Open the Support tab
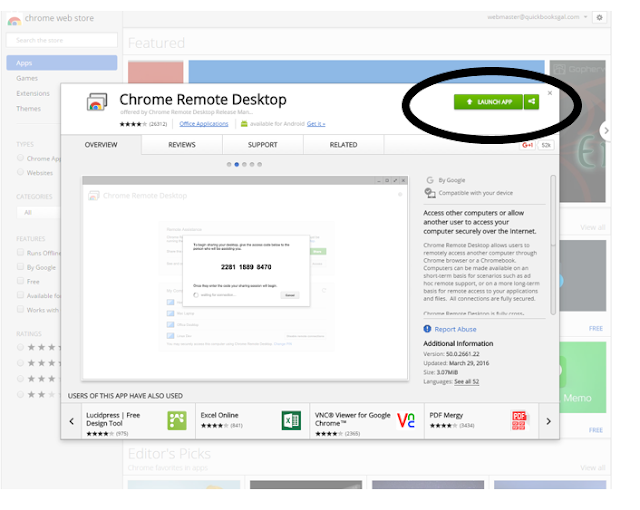The width and height of the screenshot is (640, 510). click(262, 145)
